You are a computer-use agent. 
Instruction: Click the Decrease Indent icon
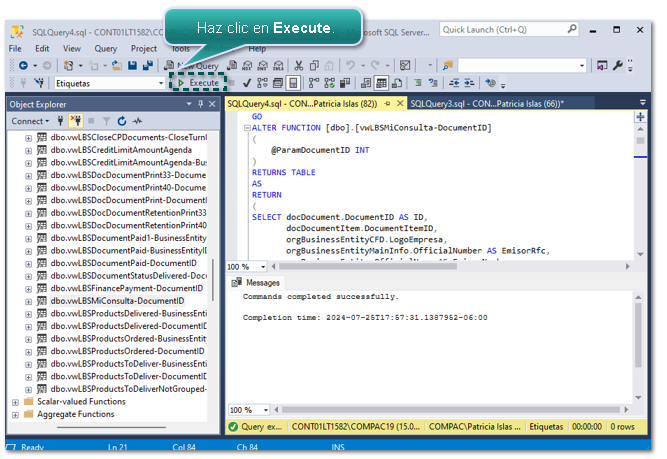point(454,83)
